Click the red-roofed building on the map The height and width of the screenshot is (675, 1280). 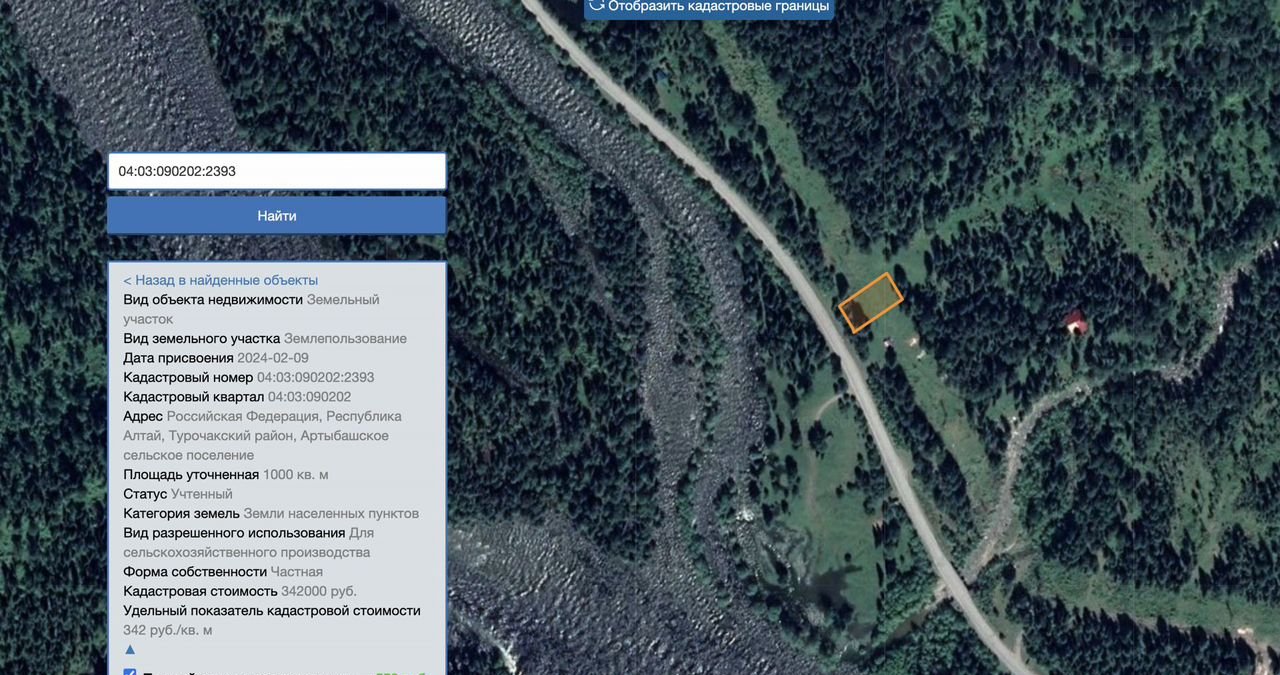point(1075,321)
